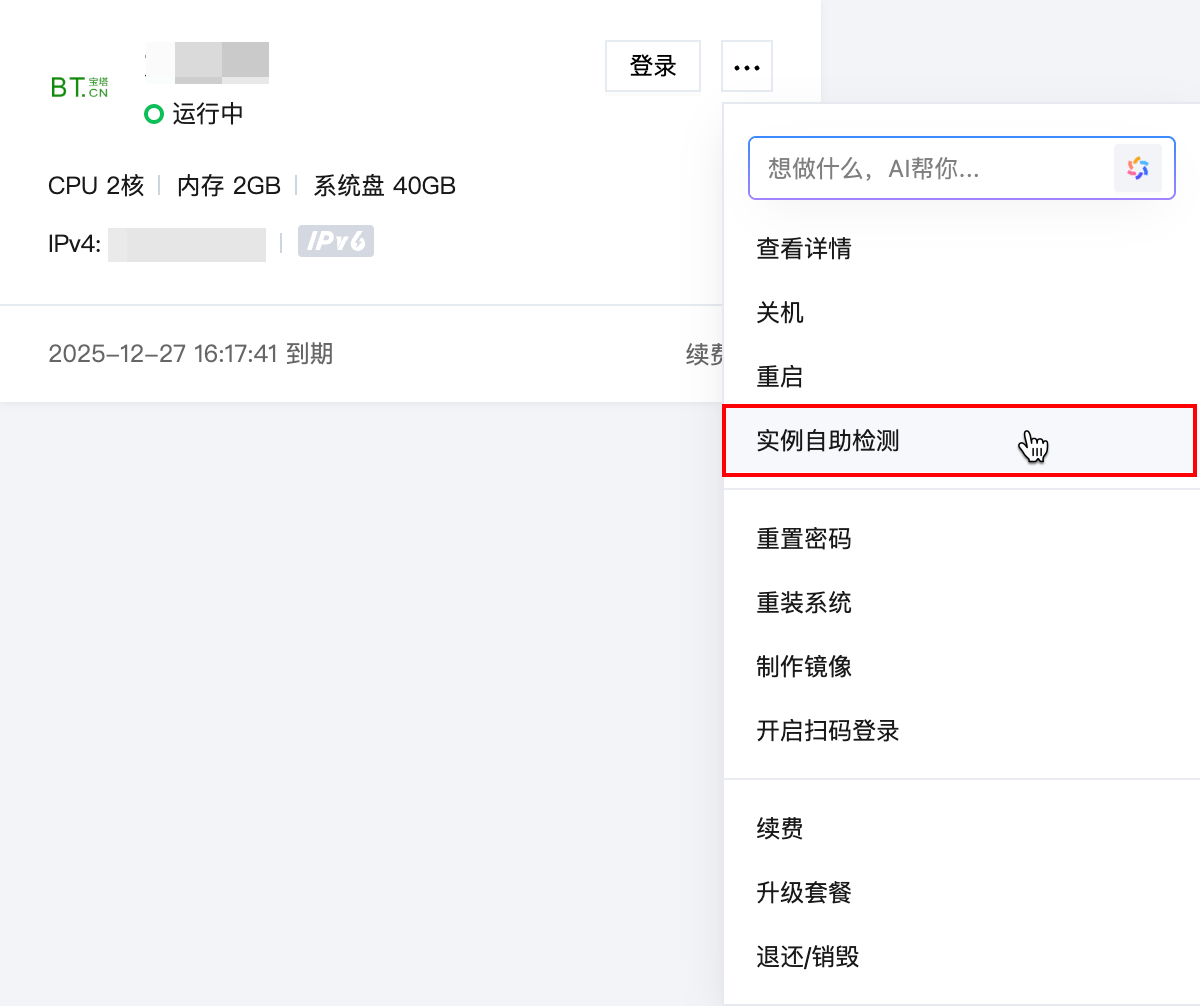1200x1006 pixels.
Task: Click the 续费 link on the card footer
Action: (704, 354)
